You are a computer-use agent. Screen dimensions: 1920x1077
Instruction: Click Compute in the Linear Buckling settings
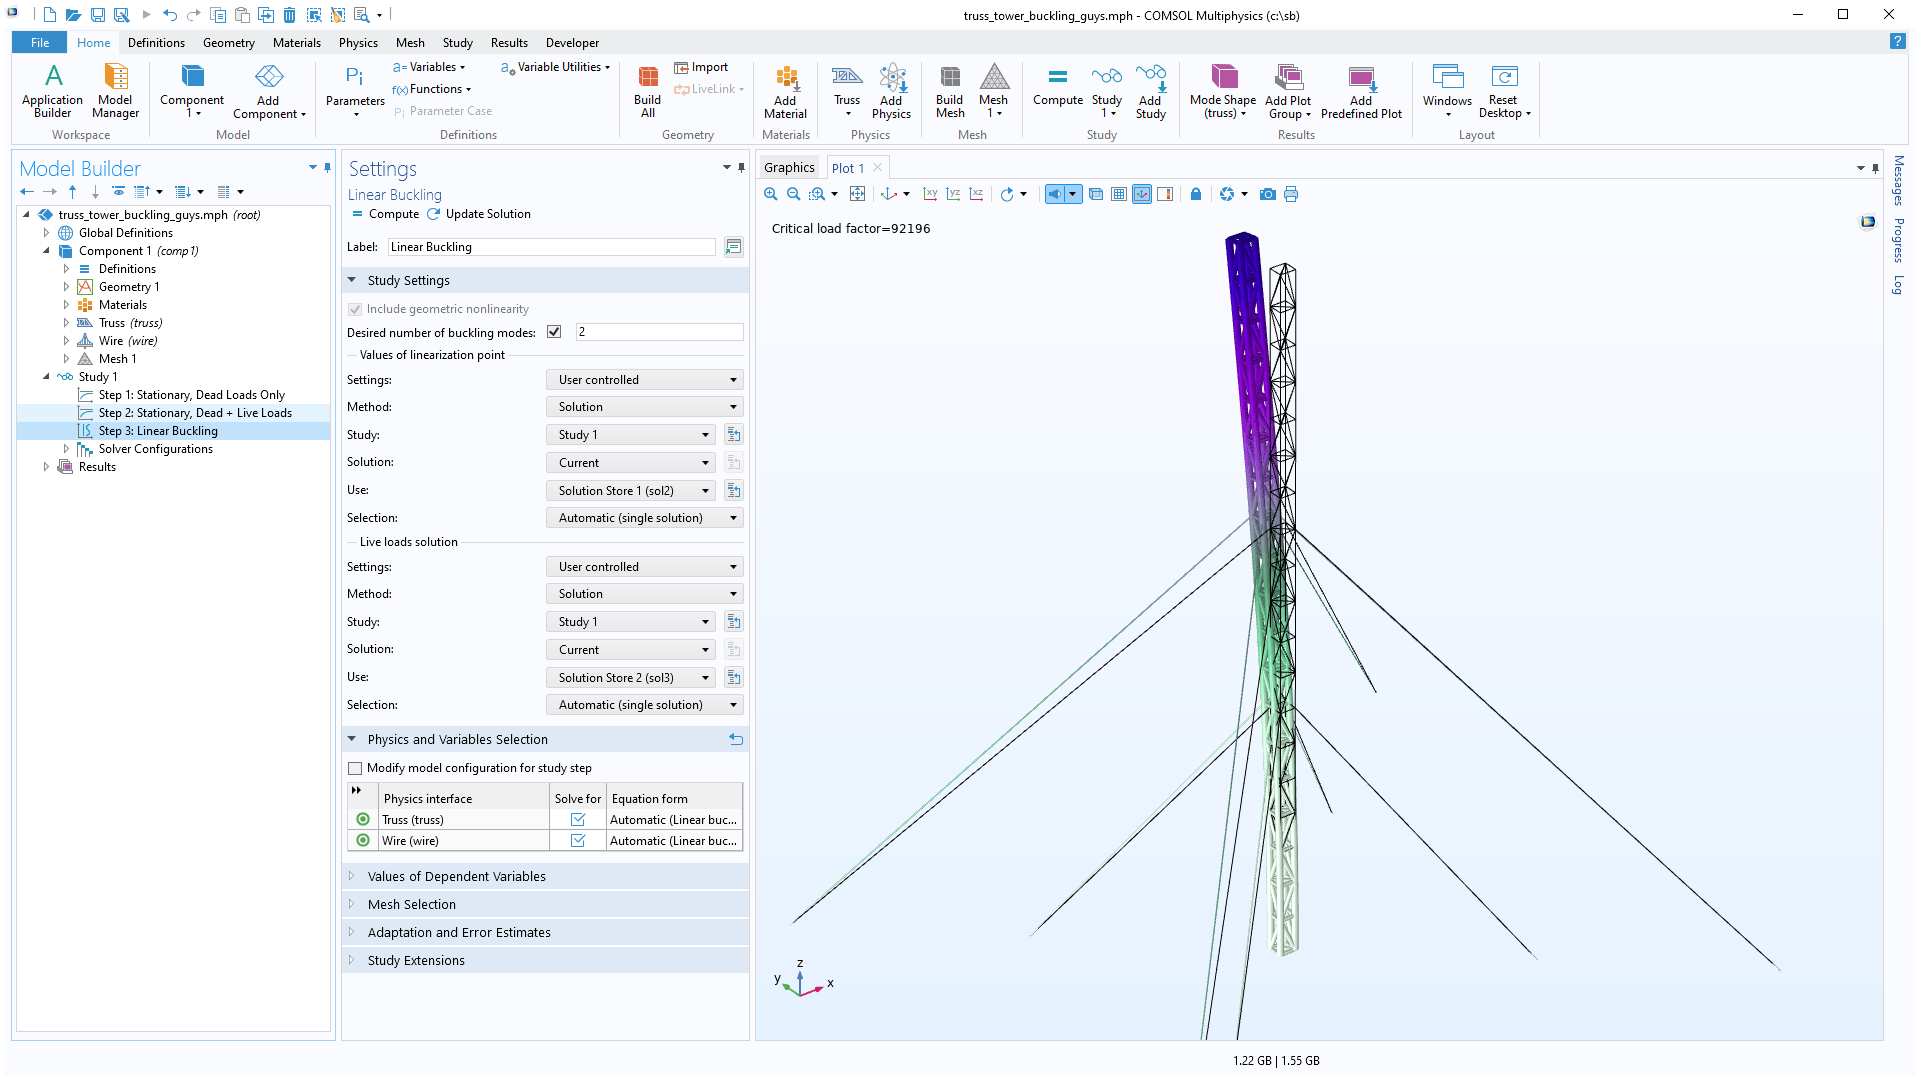pyautogui.click(x=391, y=213)
